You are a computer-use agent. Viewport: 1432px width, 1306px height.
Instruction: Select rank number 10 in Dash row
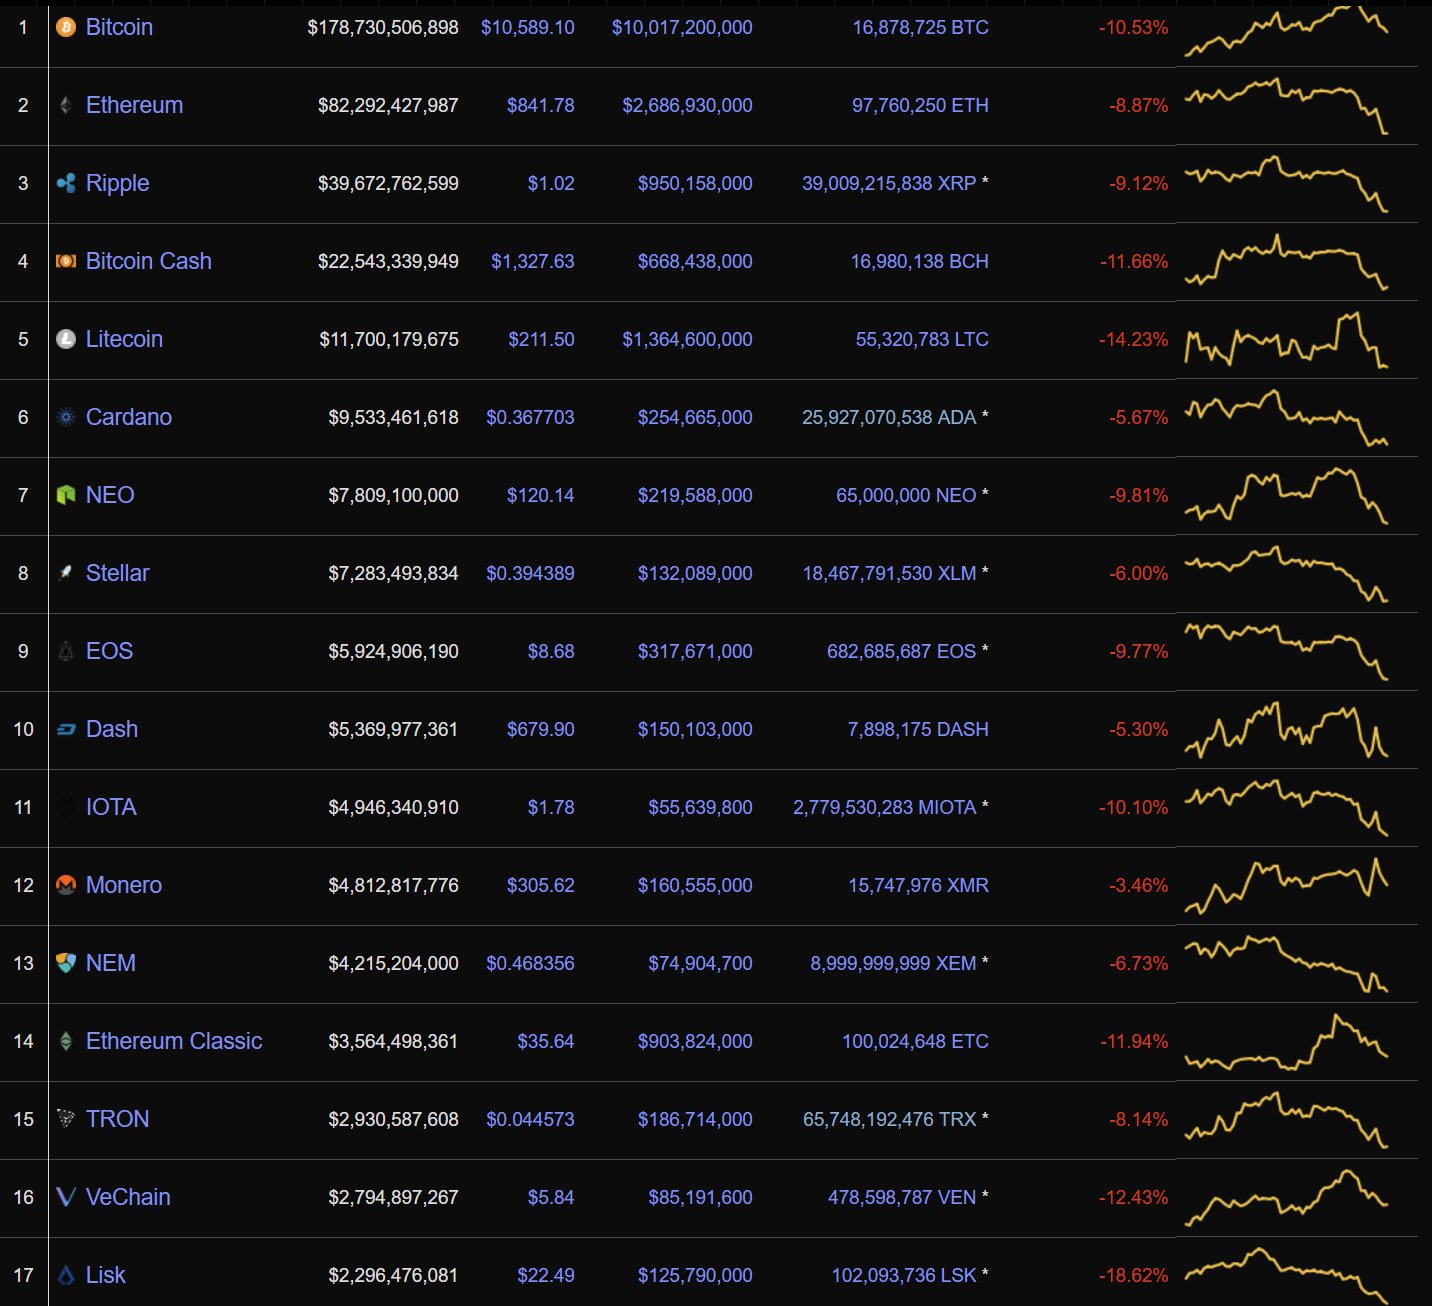point(24,729)
